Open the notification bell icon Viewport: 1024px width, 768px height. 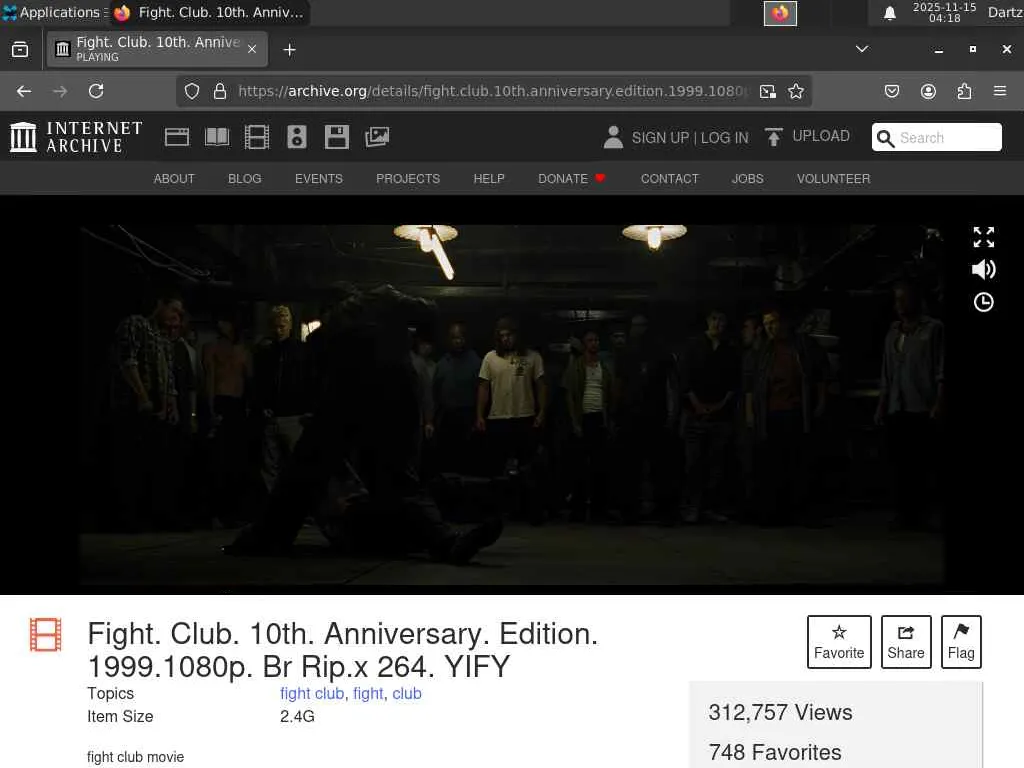pos(889,13)
